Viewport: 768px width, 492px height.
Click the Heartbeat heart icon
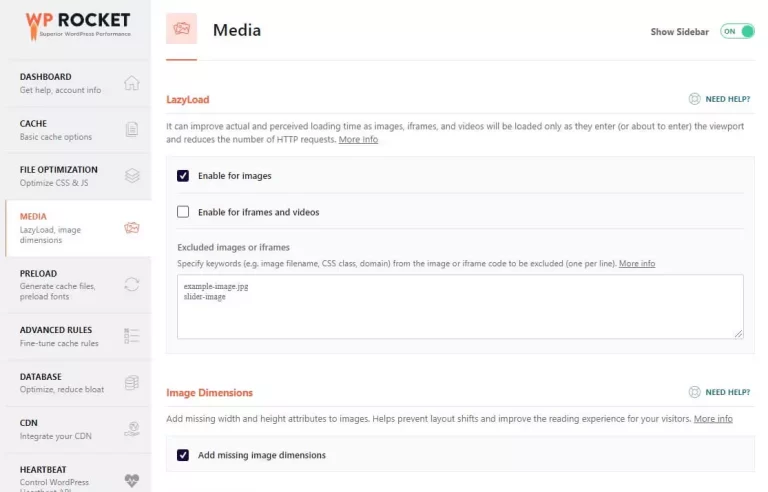(x=132, y=480)
